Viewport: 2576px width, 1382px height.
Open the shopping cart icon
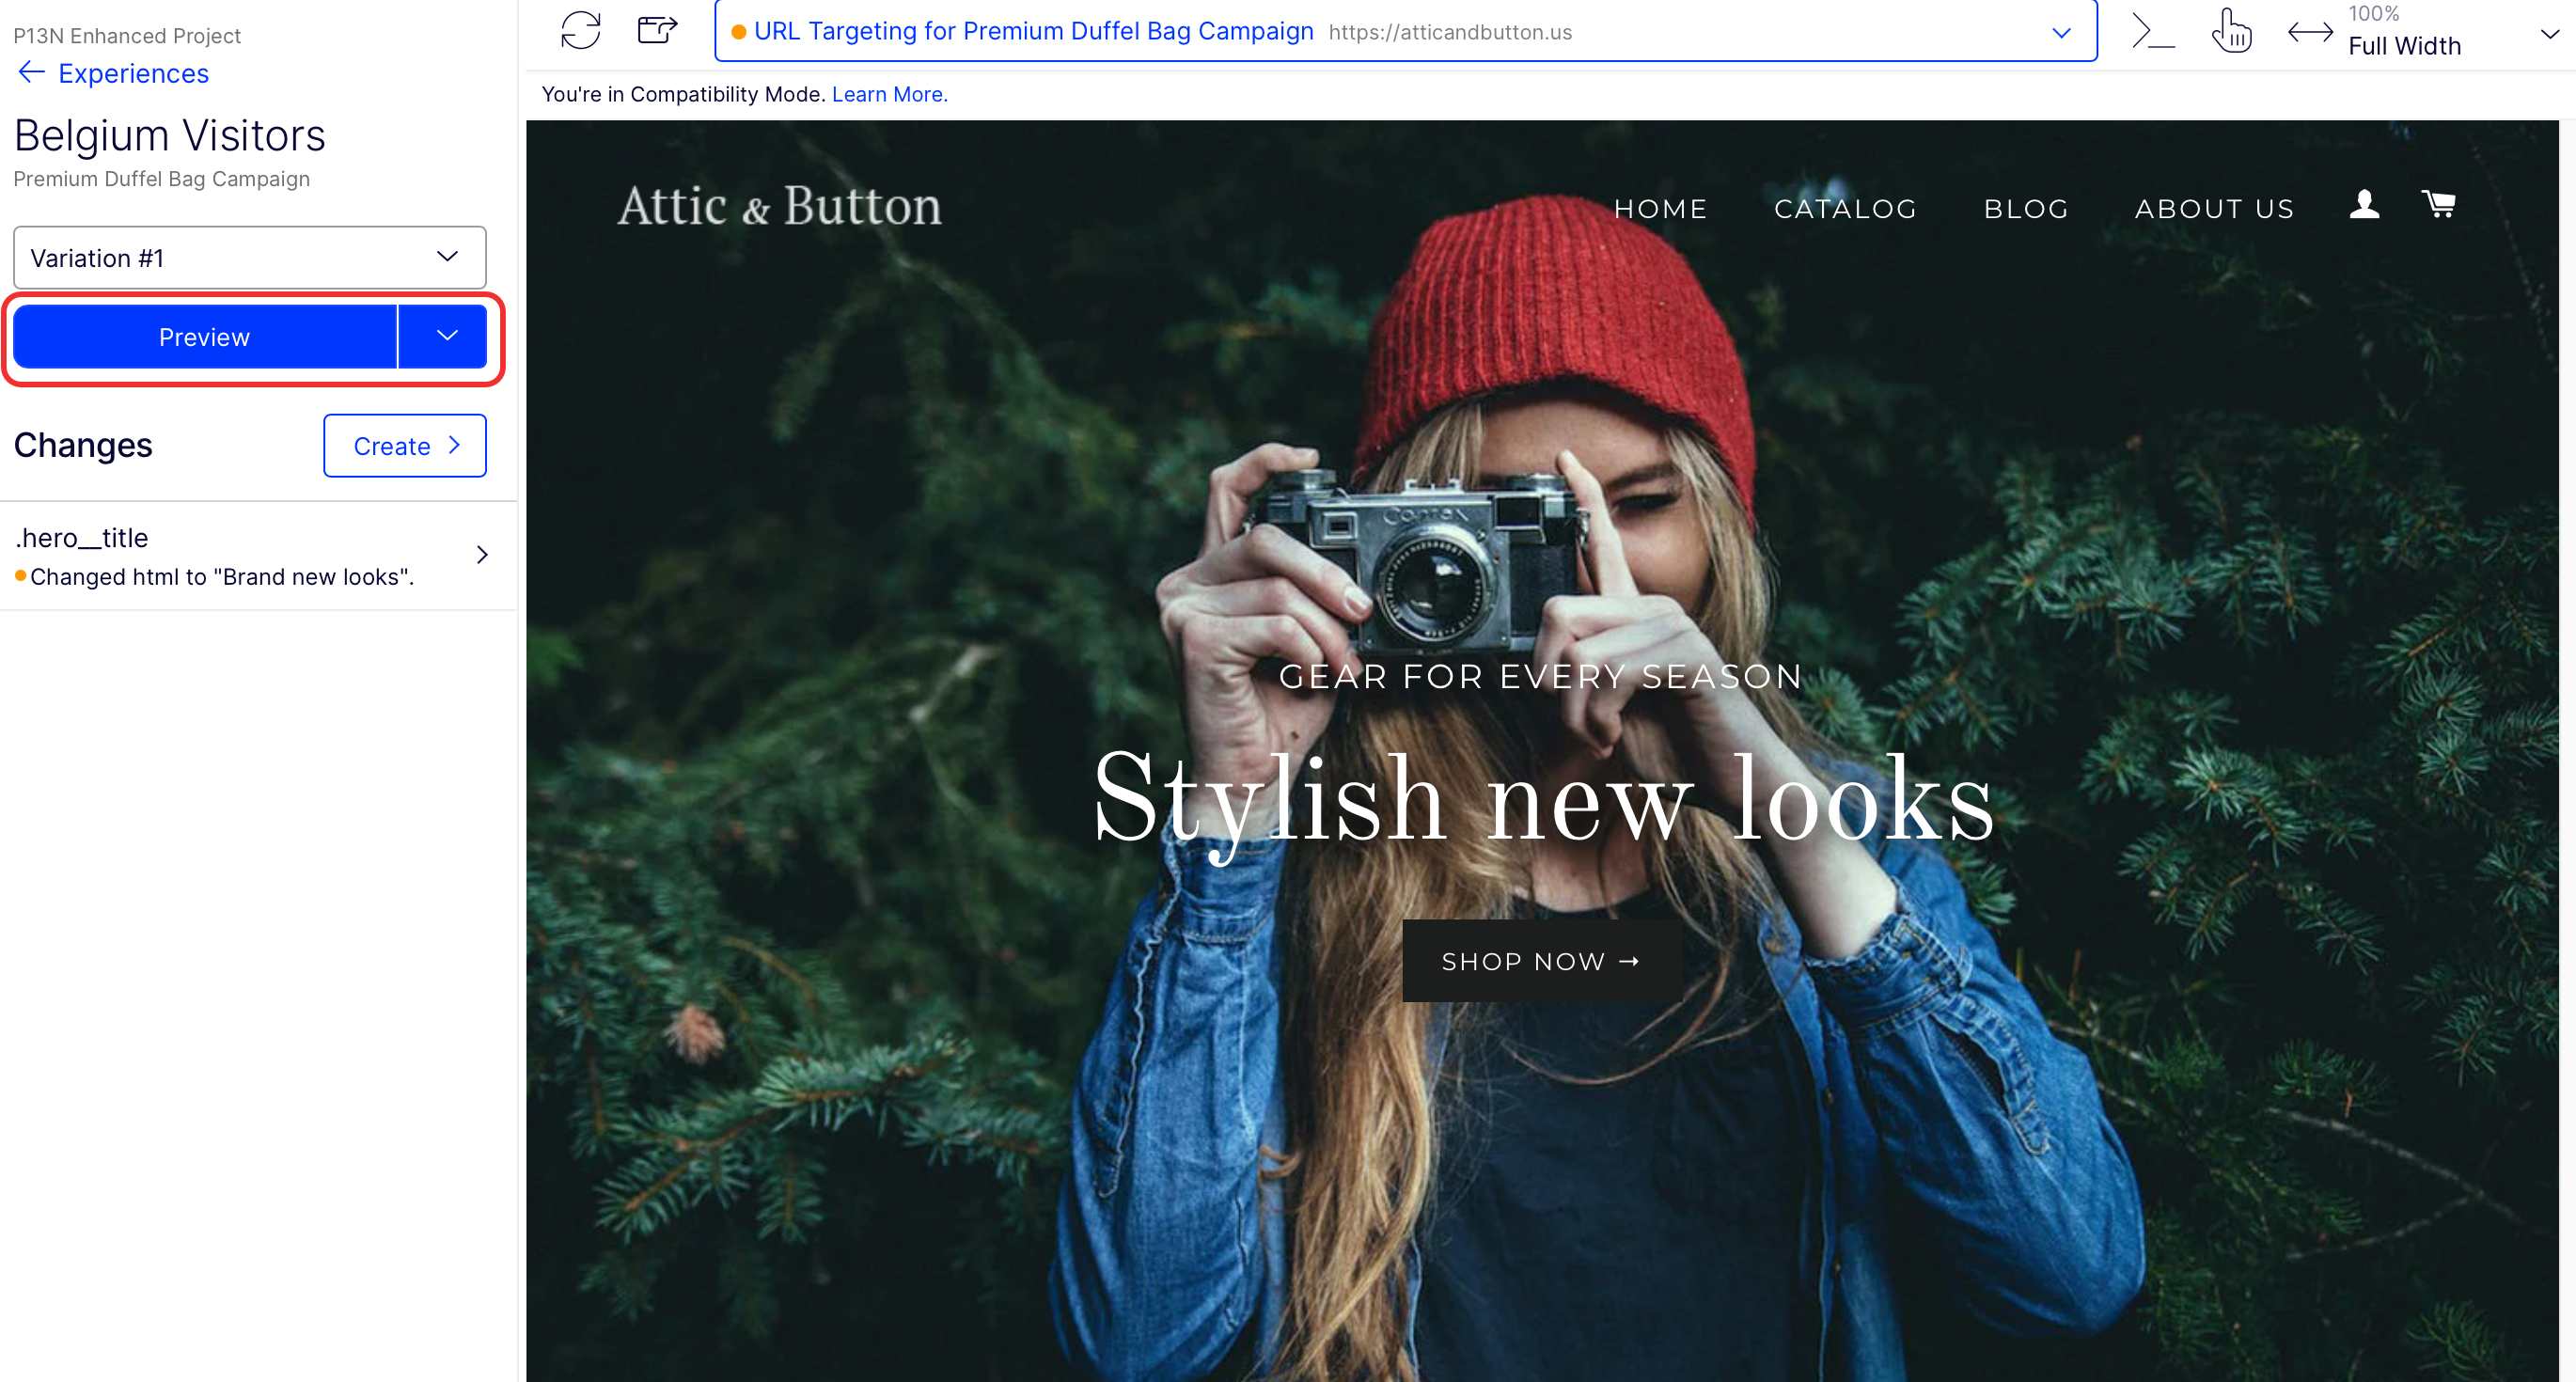pos(2438,204)
